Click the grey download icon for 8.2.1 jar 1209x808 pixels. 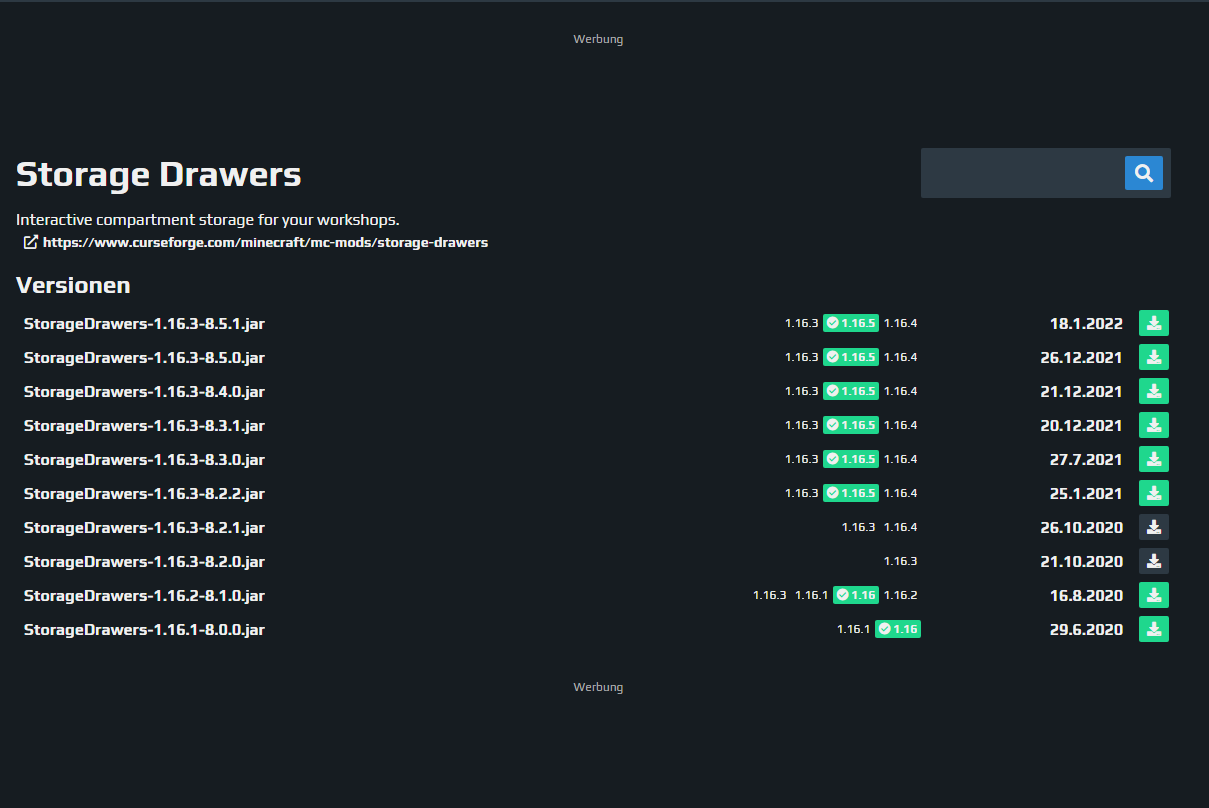tap(1154, 527)
